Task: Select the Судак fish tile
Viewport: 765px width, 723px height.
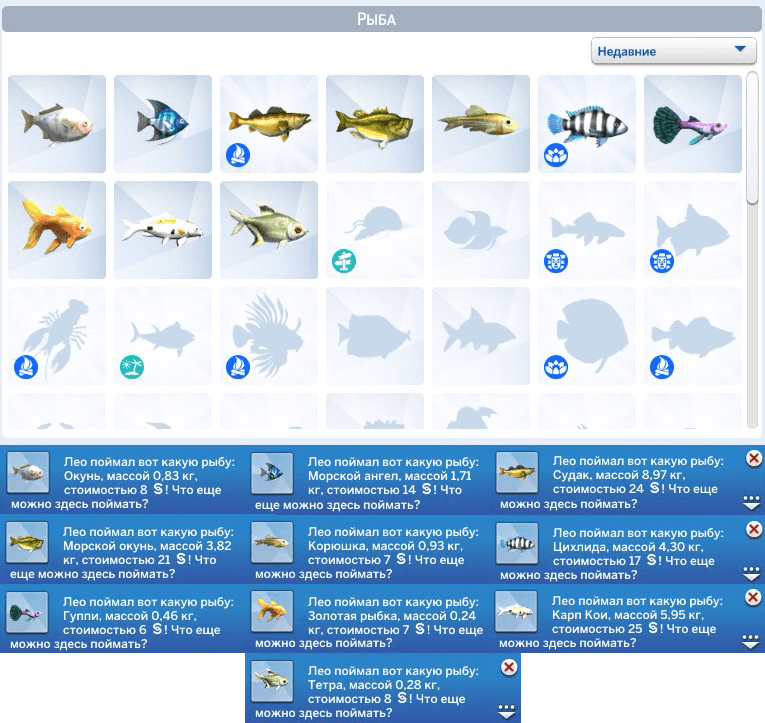Action: pyautogui.click(x=269, y=124)
